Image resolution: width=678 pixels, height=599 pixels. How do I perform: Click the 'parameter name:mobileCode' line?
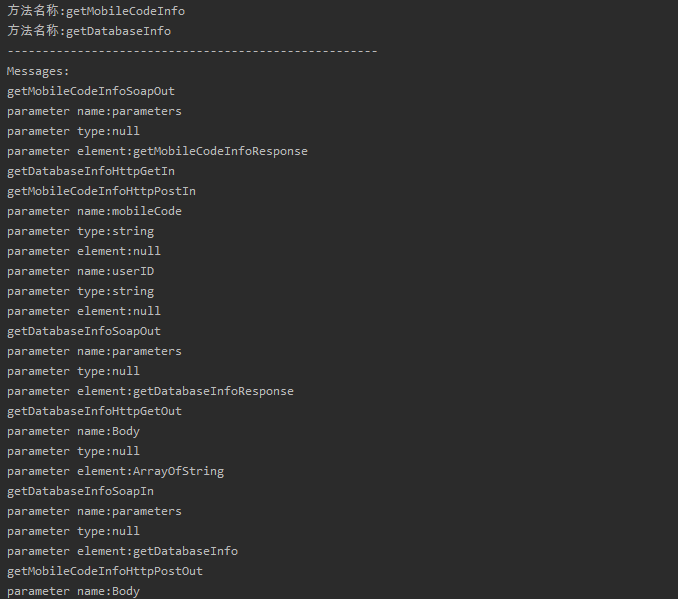[94, 211]
